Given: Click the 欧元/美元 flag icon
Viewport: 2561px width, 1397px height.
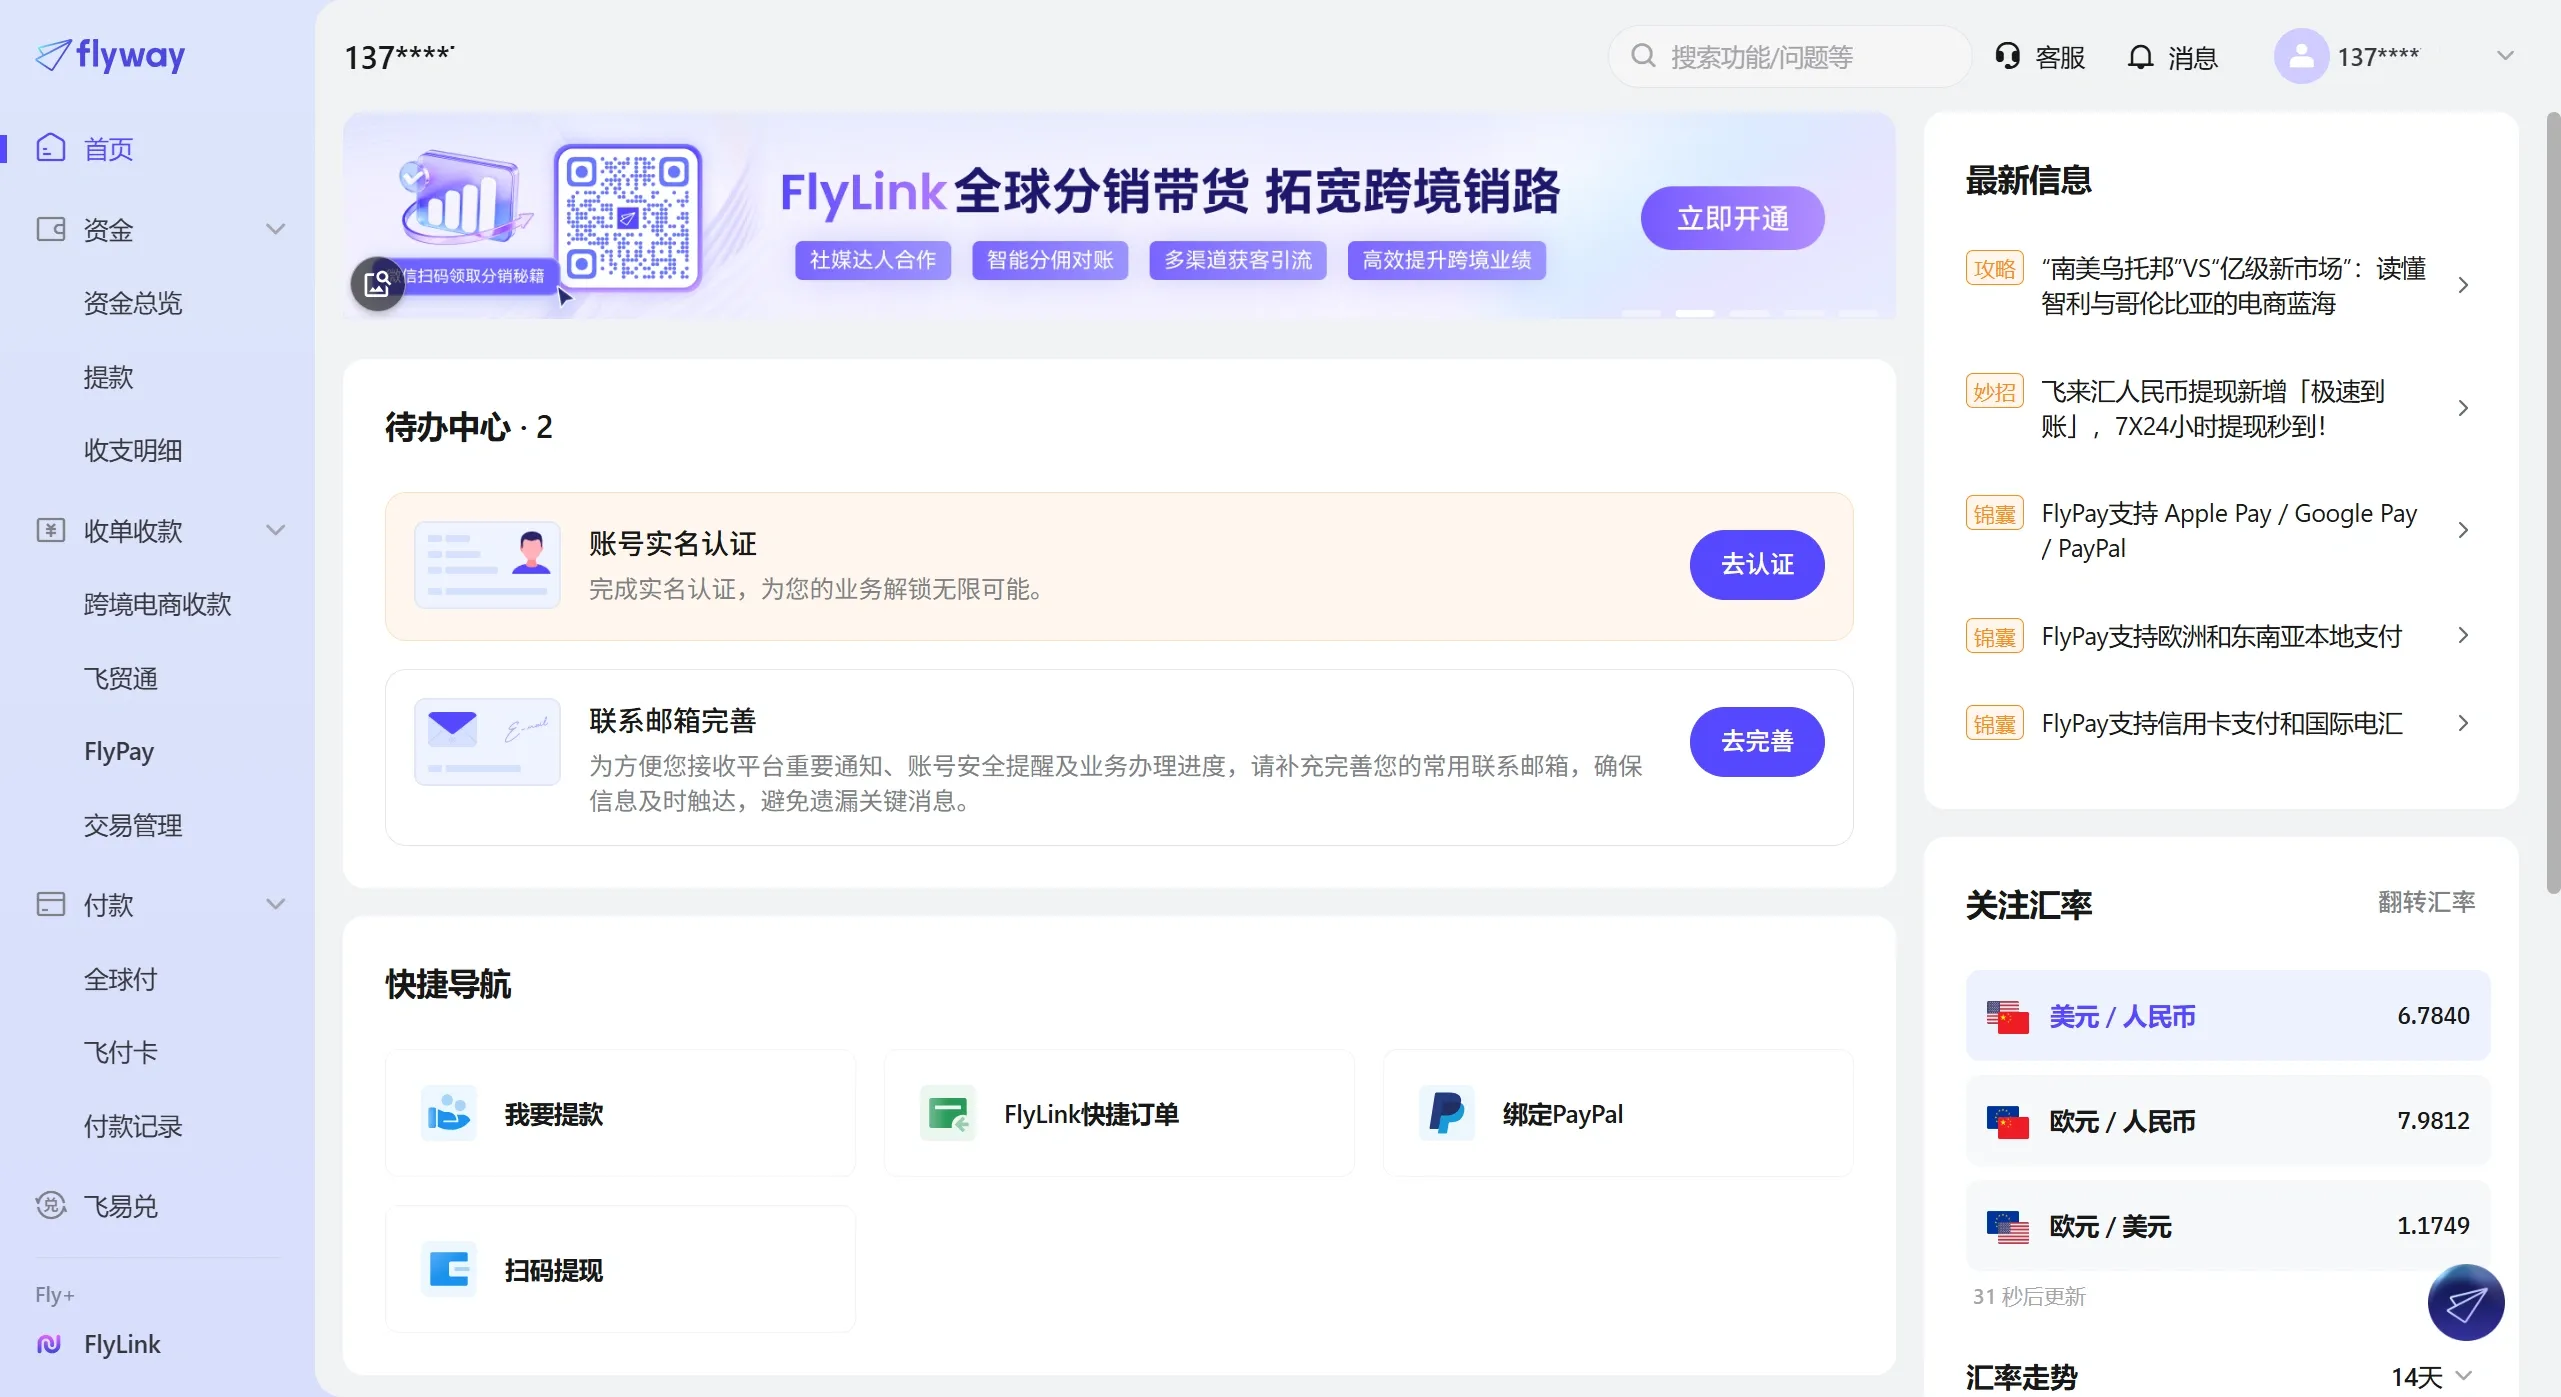Looking at the screenshot, I should (x=2008, y=1226).
